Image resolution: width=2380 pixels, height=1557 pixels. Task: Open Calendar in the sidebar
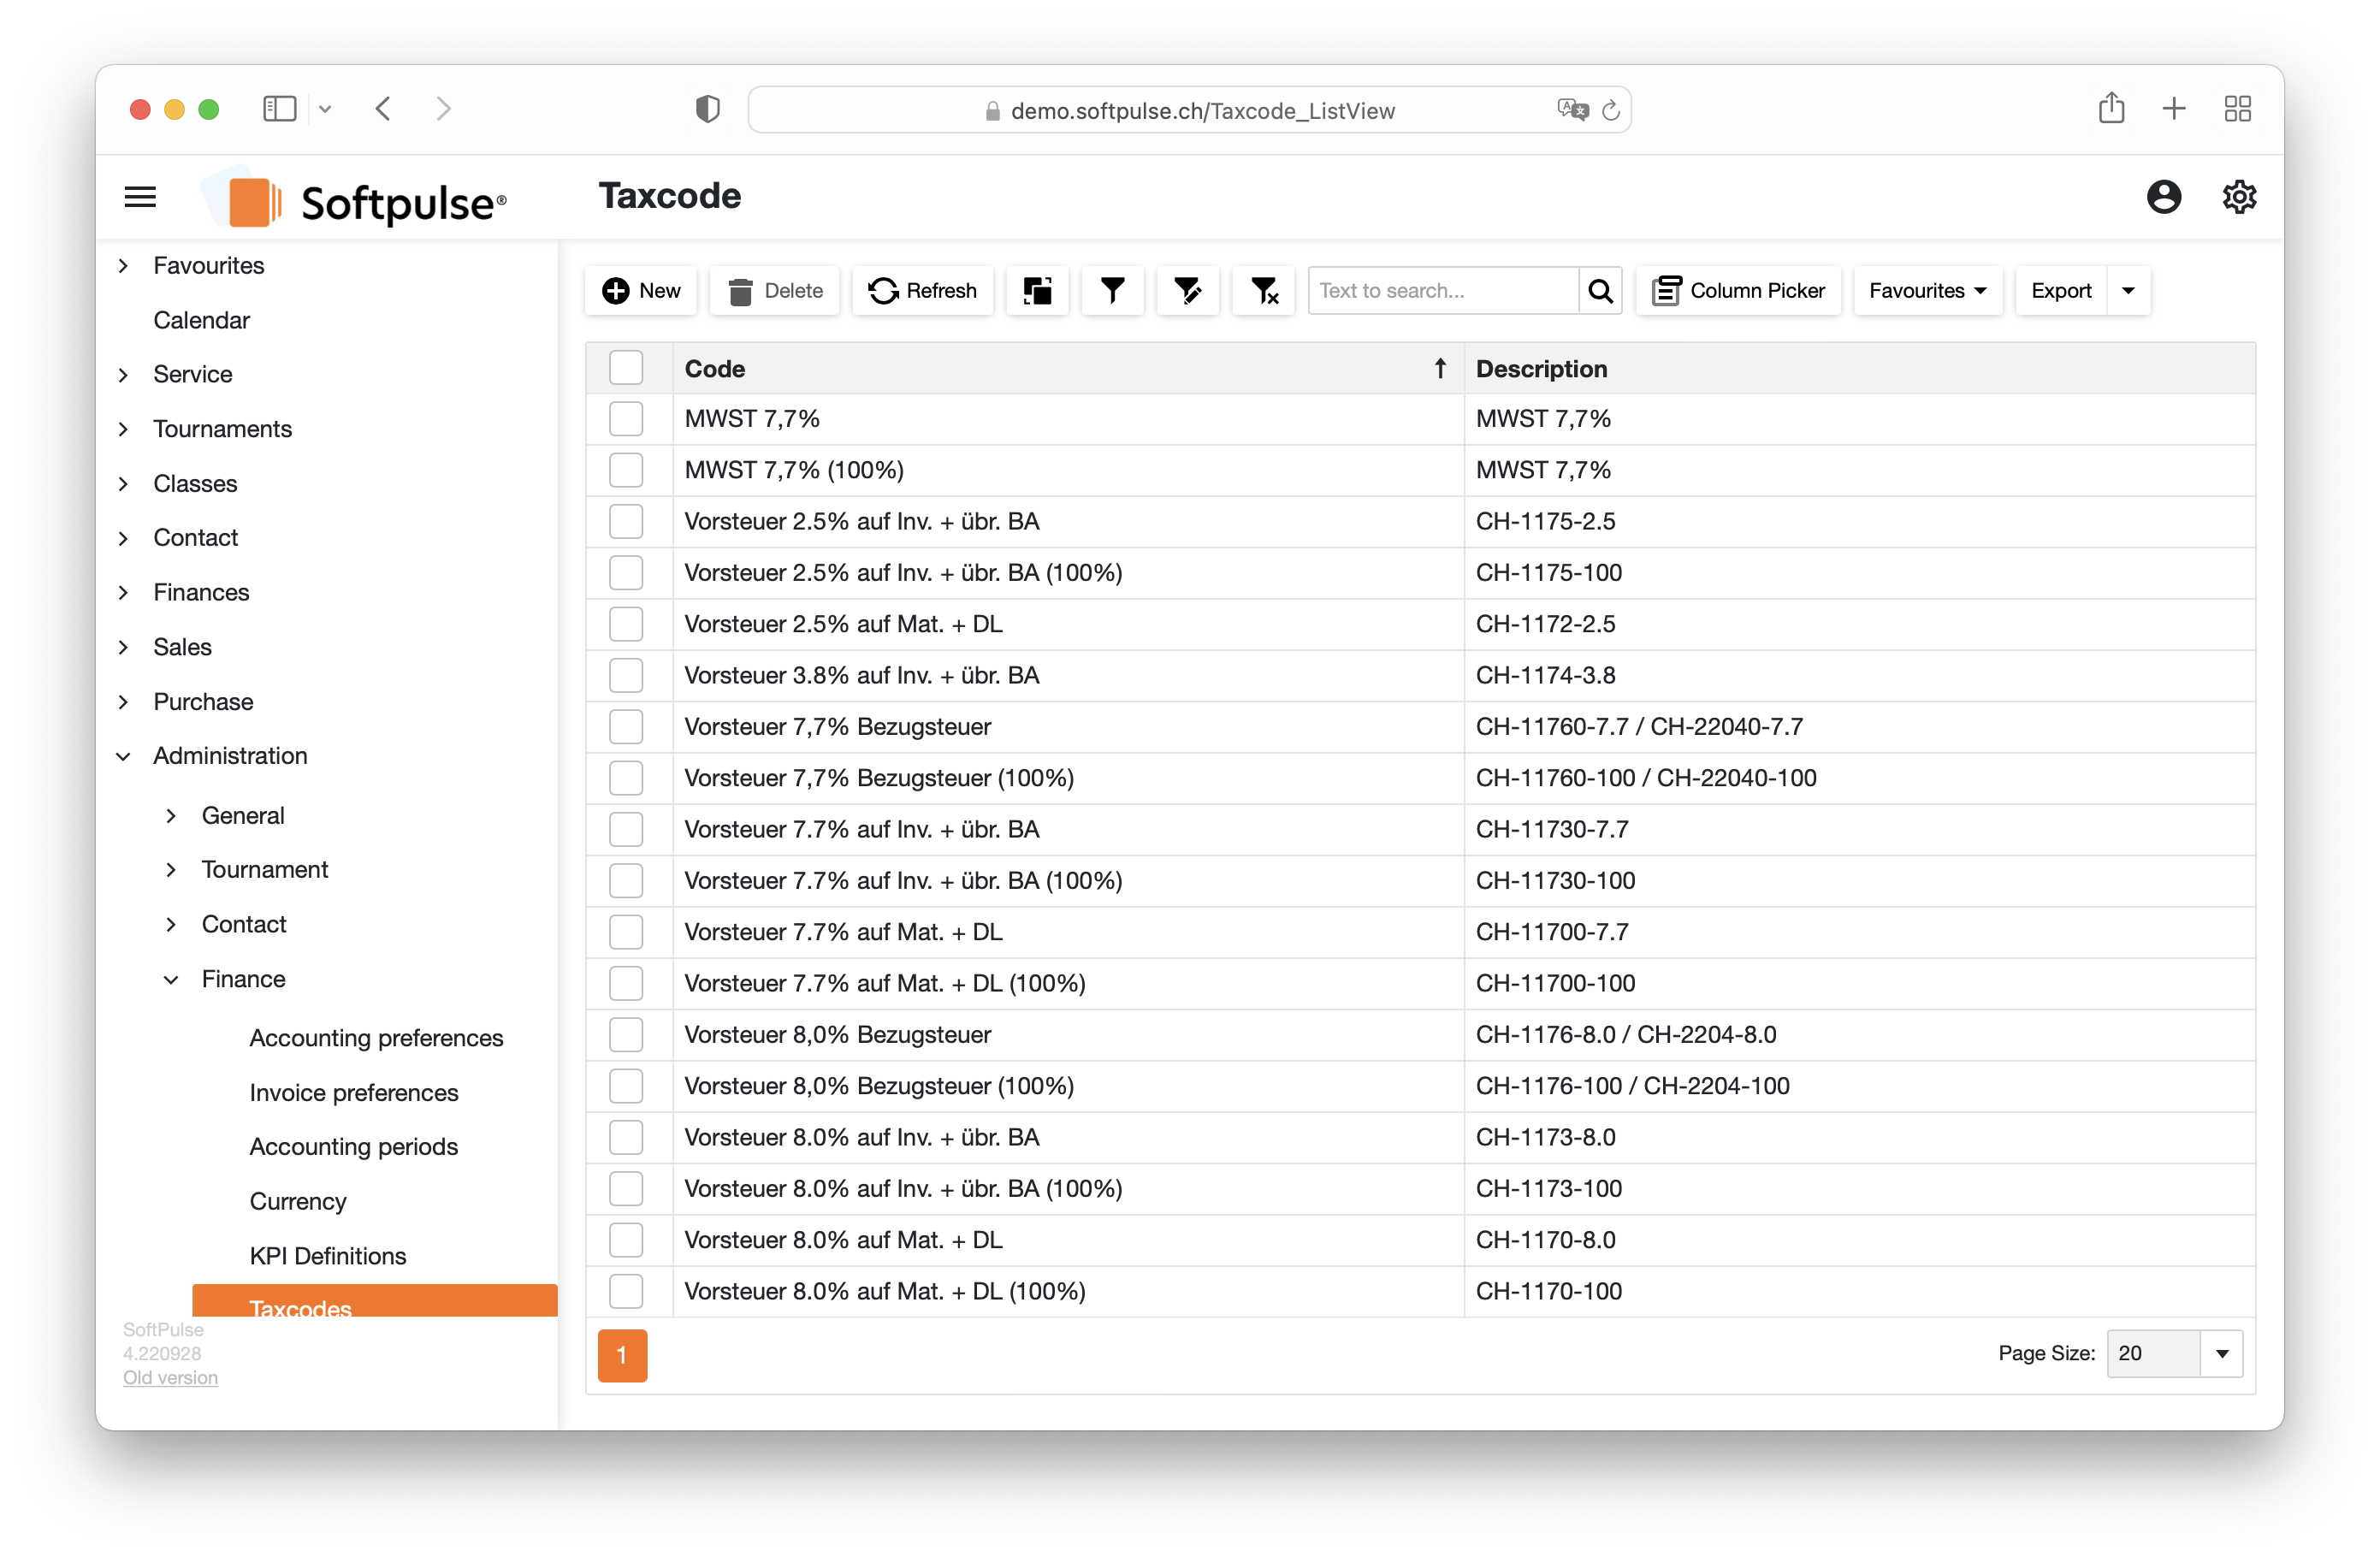point(201,320)
